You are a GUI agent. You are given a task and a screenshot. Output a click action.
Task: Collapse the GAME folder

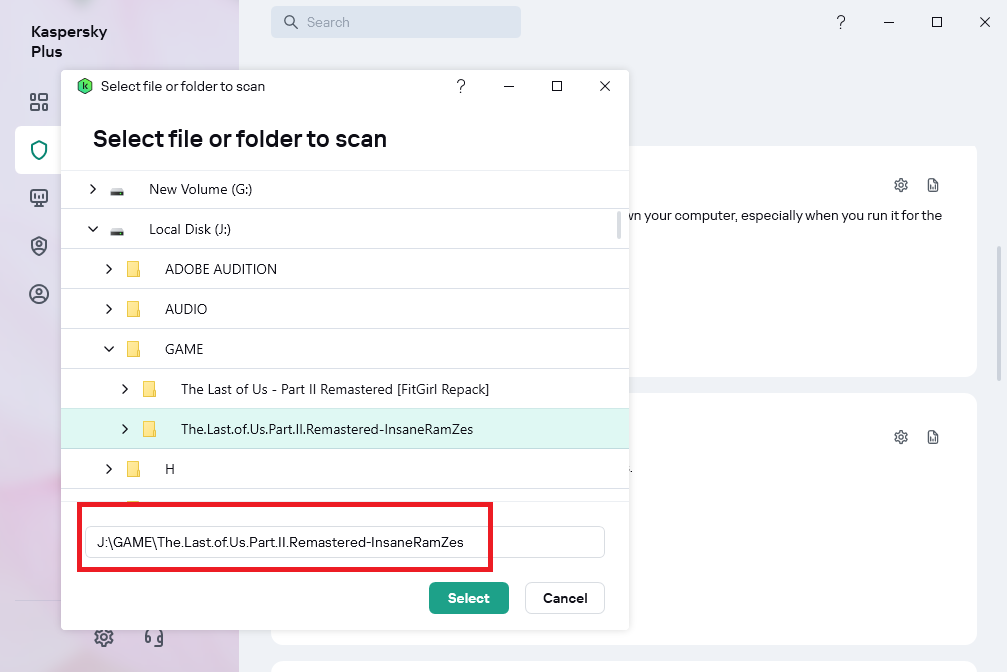point(109,349)
